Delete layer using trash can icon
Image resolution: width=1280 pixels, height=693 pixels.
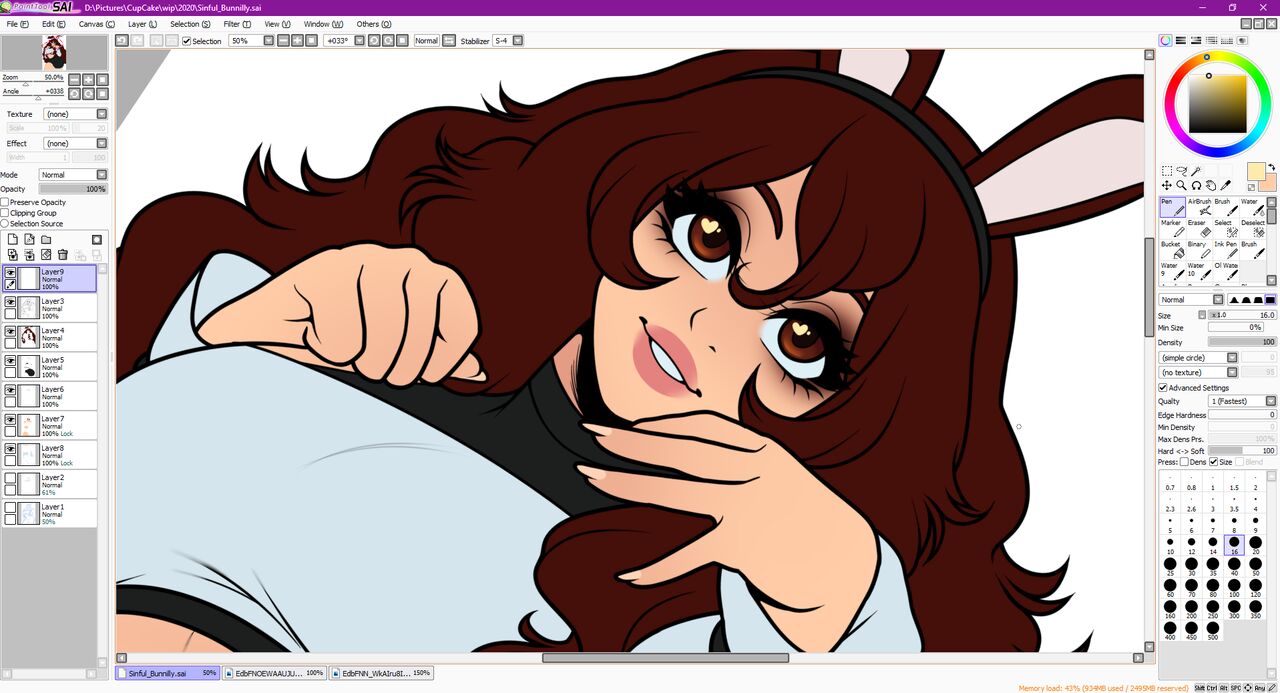coord(62,255)
